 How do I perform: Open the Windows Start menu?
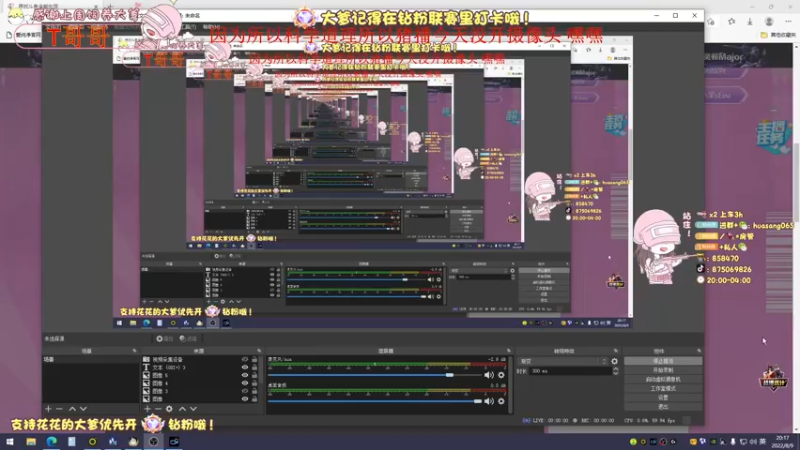click(10, 441)
